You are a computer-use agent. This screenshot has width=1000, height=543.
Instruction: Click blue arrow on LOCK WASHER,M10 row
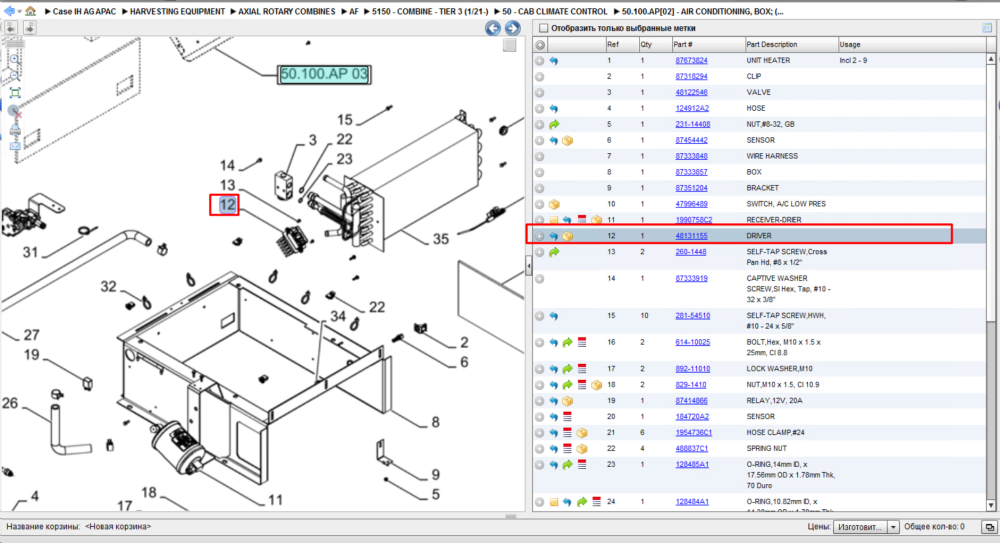click(554, 369)
